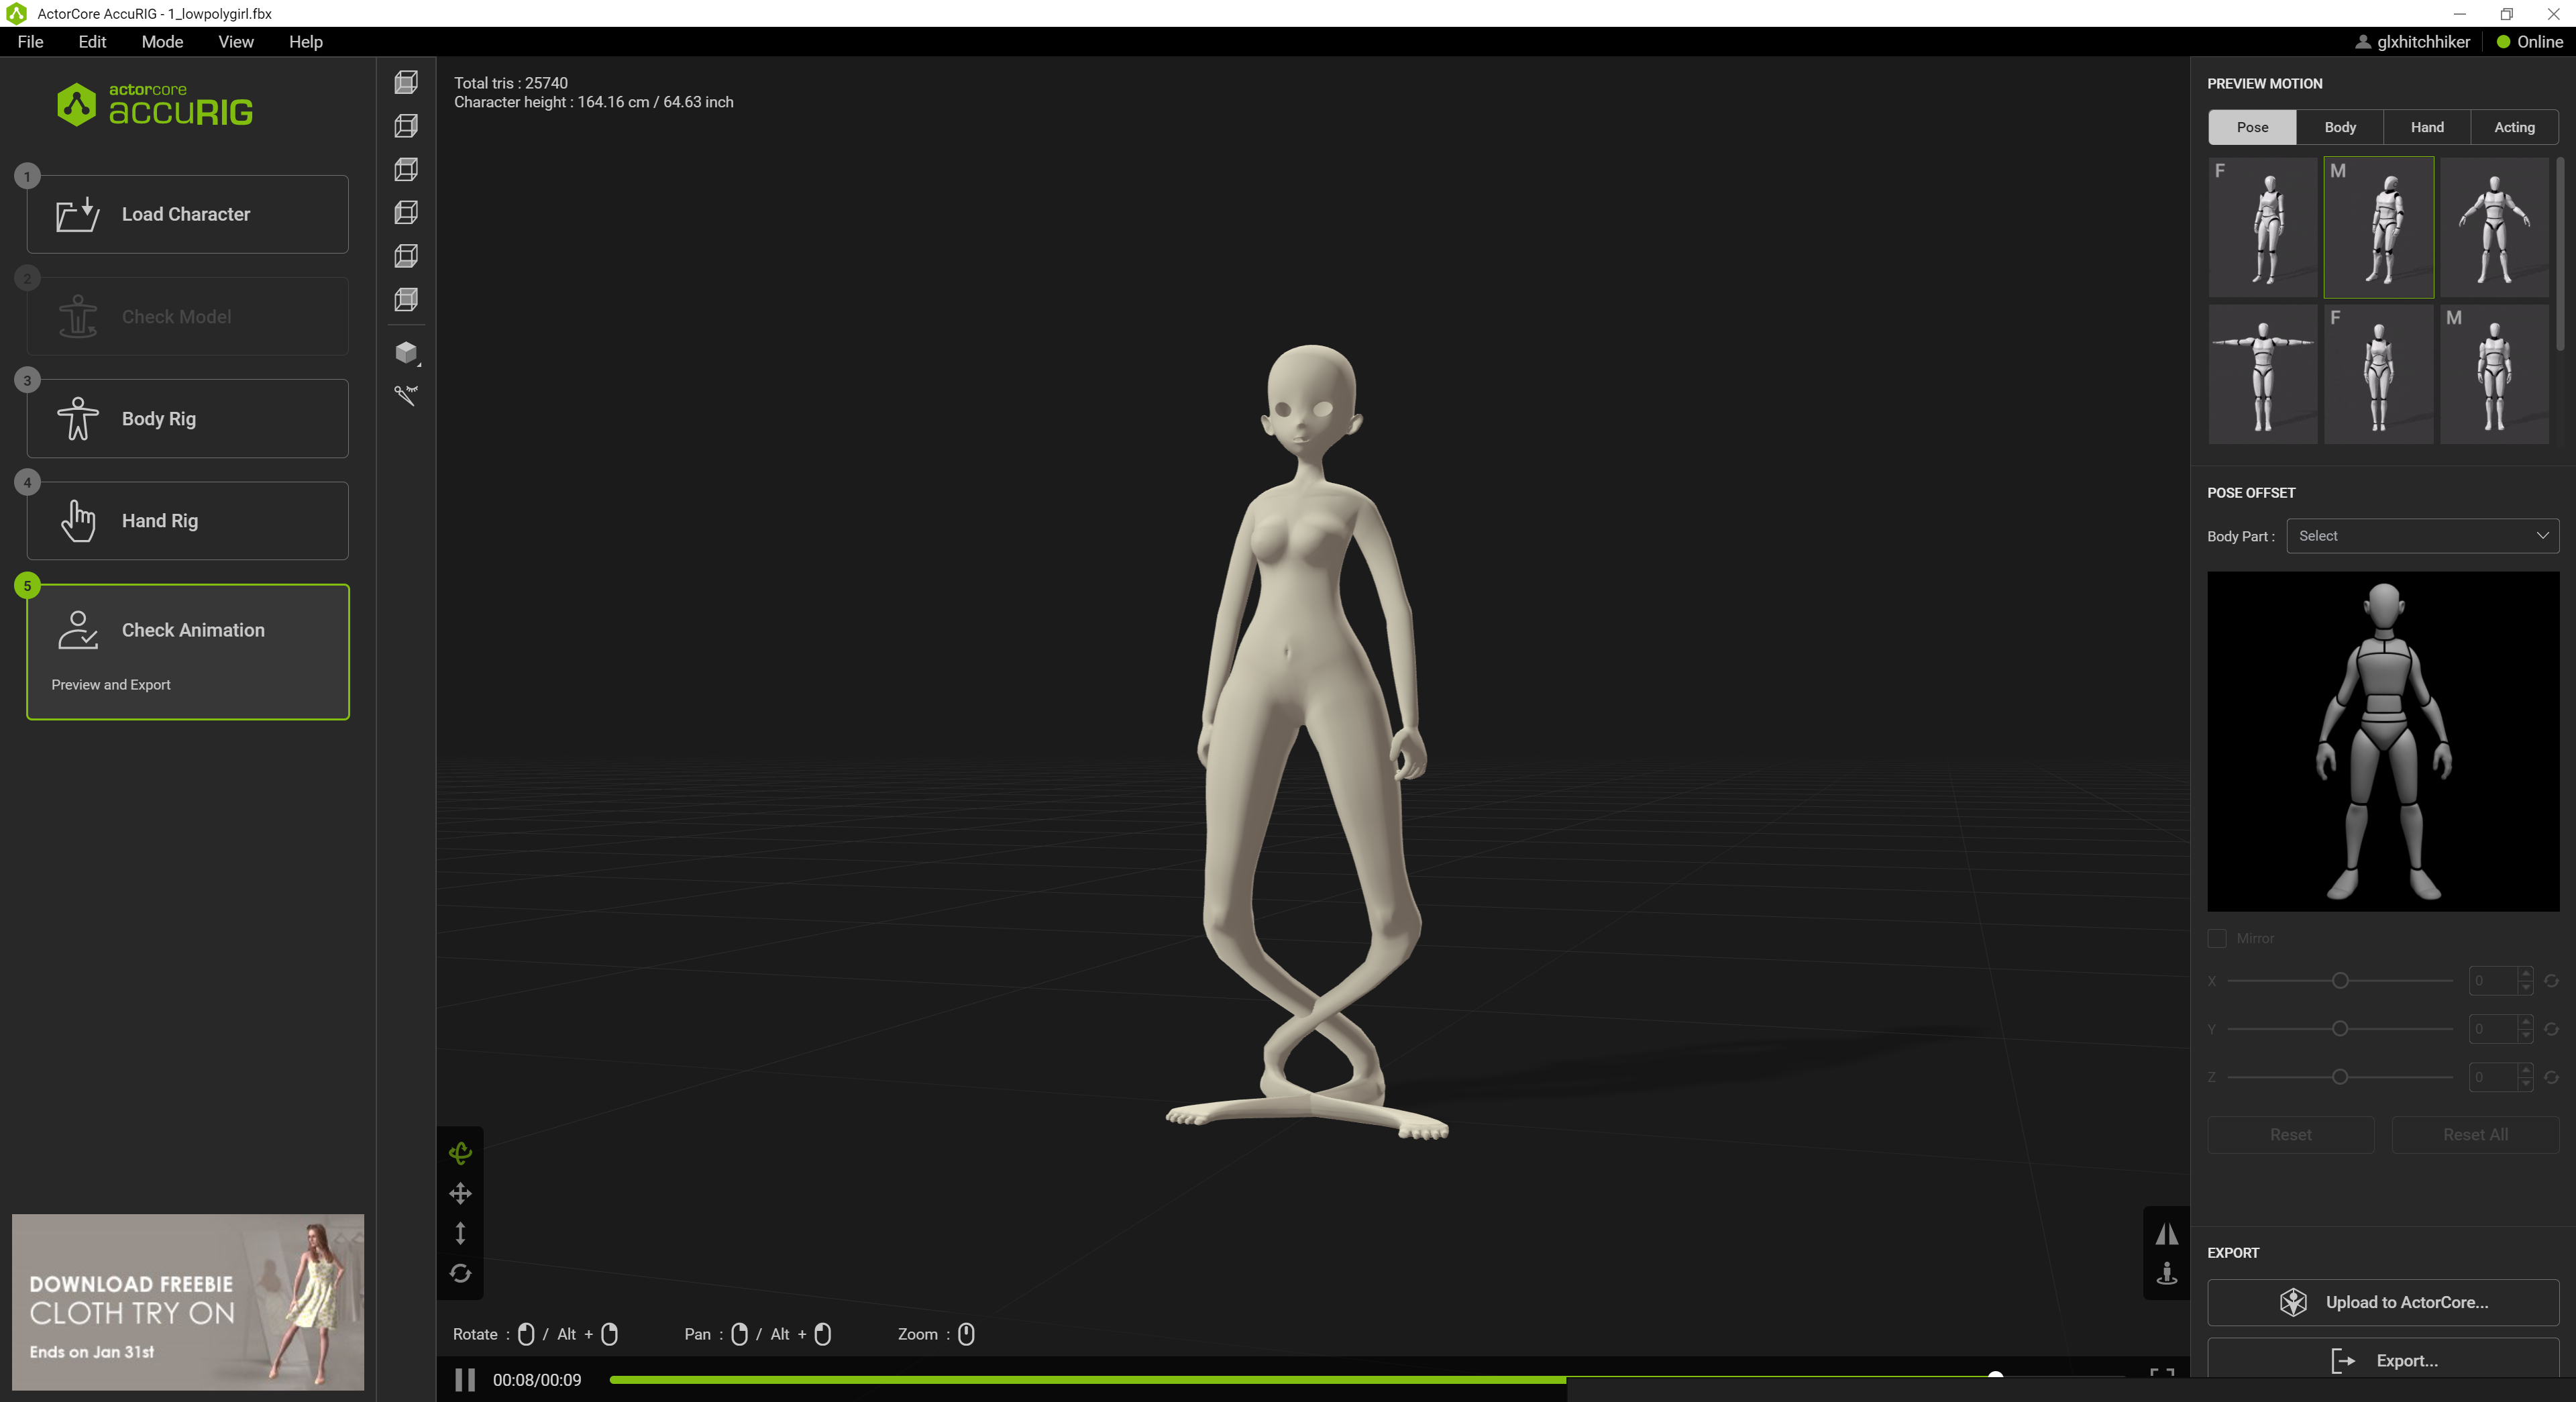The width and height of the screenshot is (2576, 1402).
Task: Click the playback timeline progress bar
Action: [x=1300, y=1379]
